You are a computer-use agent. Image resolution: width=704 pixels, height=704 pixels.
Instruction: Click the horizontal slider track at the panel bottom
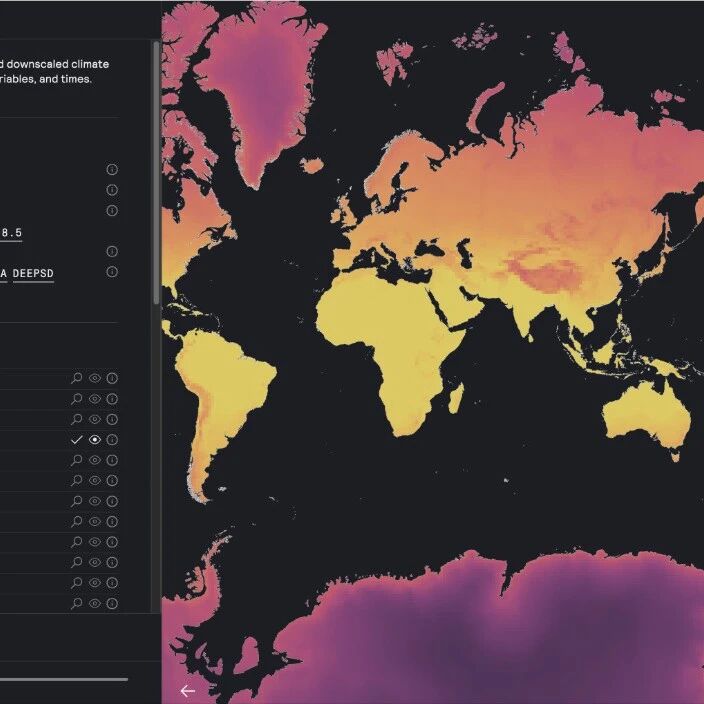click(64, 679)
